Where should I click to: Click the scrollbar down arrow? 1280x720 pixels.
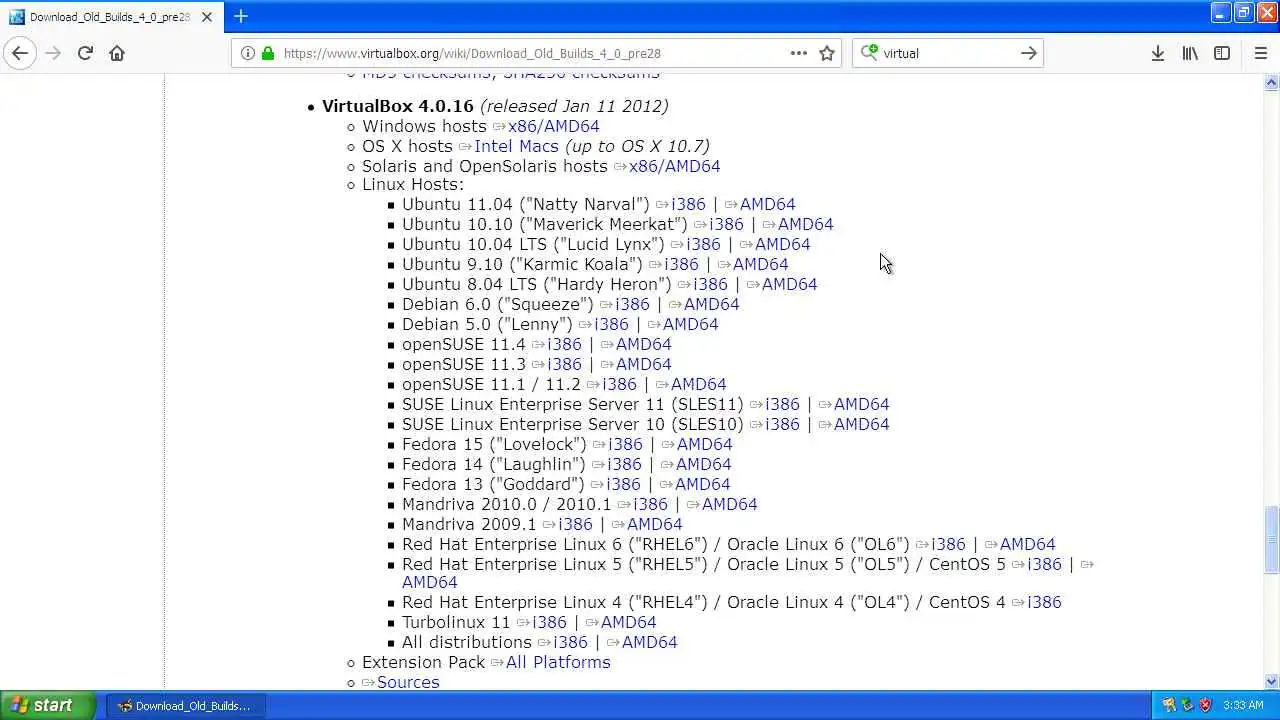pyautogui.click(x=1271, y=681)
